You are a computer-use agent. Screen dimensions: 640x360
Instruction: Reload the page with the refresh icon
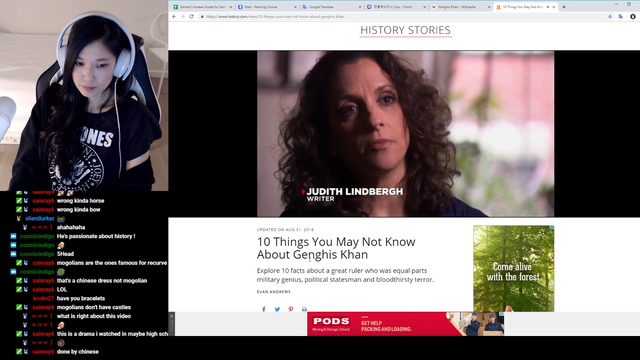tap(191, 16)
